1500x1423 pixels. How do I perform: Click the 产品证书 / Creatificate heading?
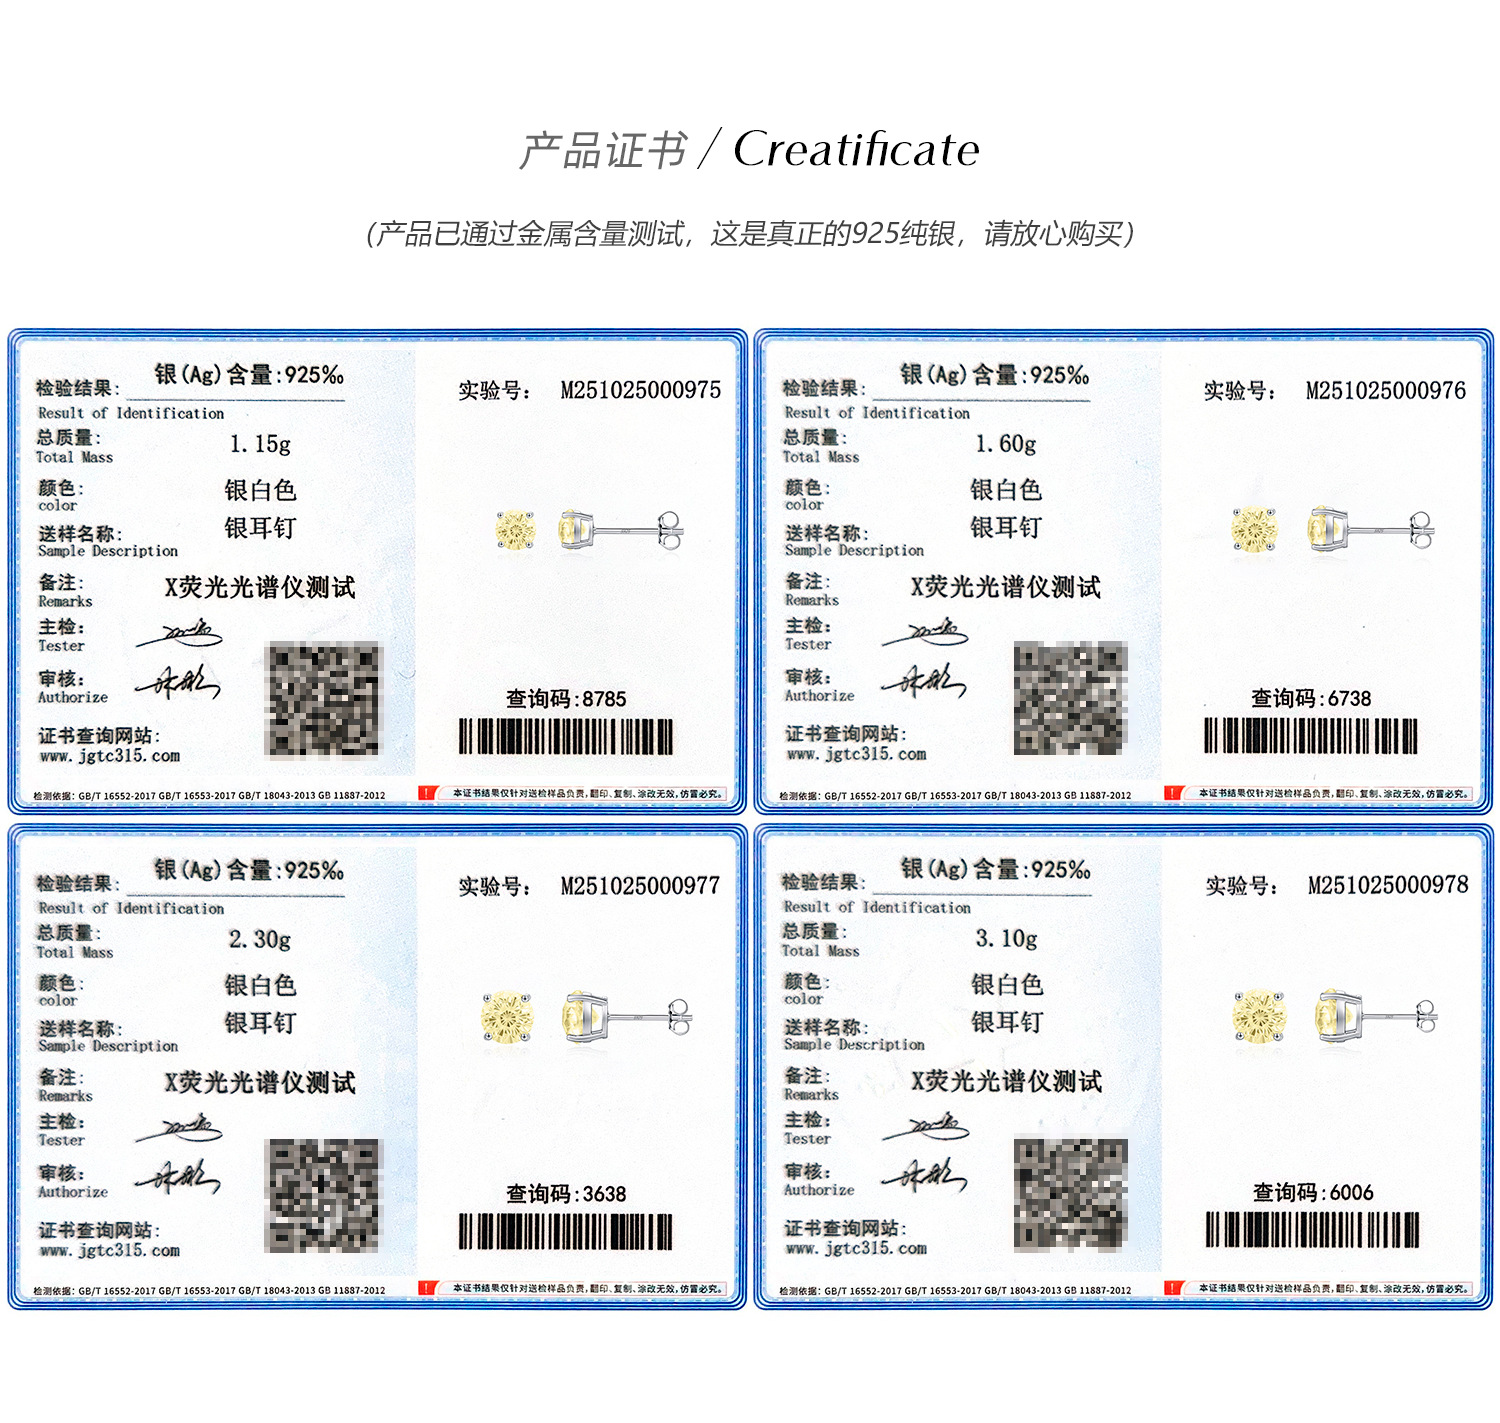pyautogui.click(x=749, y=150)
